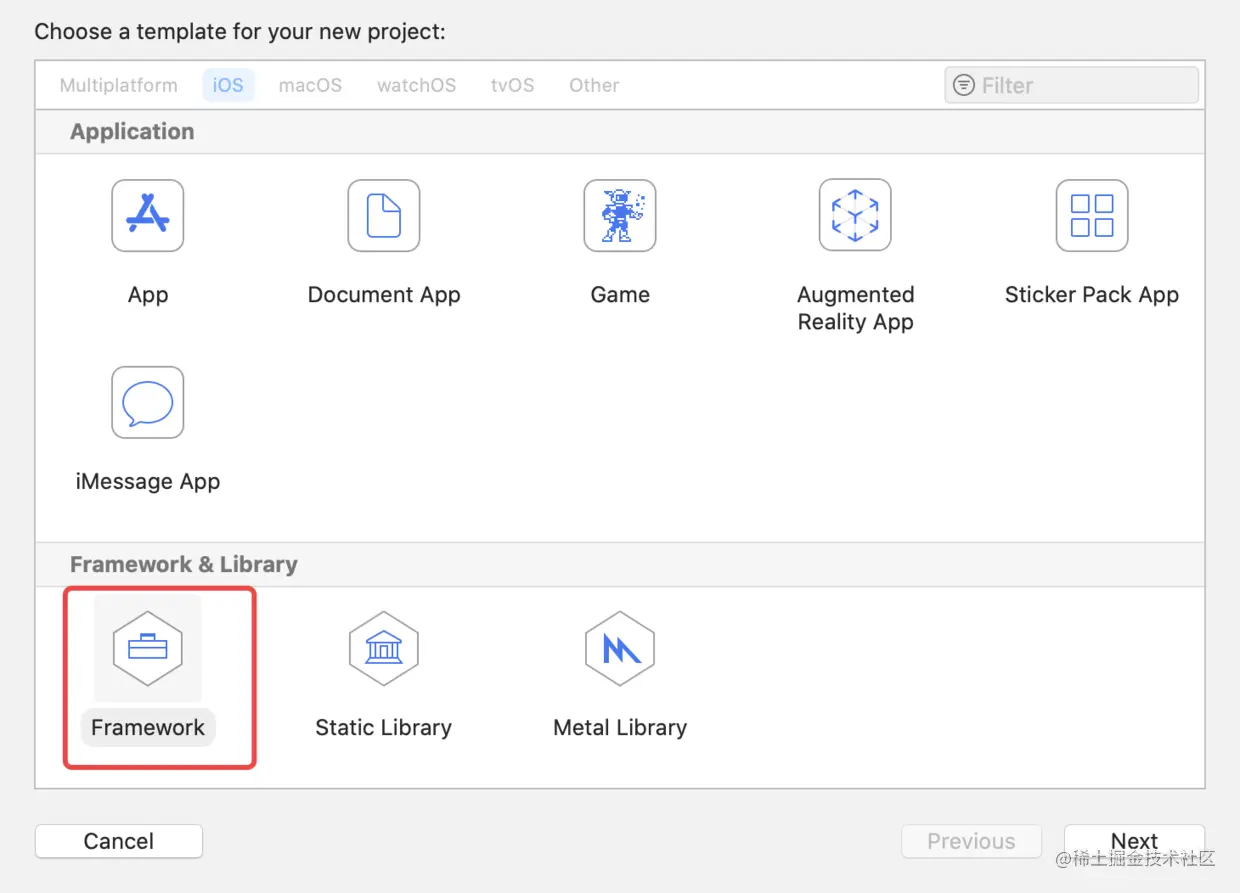Select the App template icon
The width and height of the screenshot is (1240, 893).
(148, 215)
